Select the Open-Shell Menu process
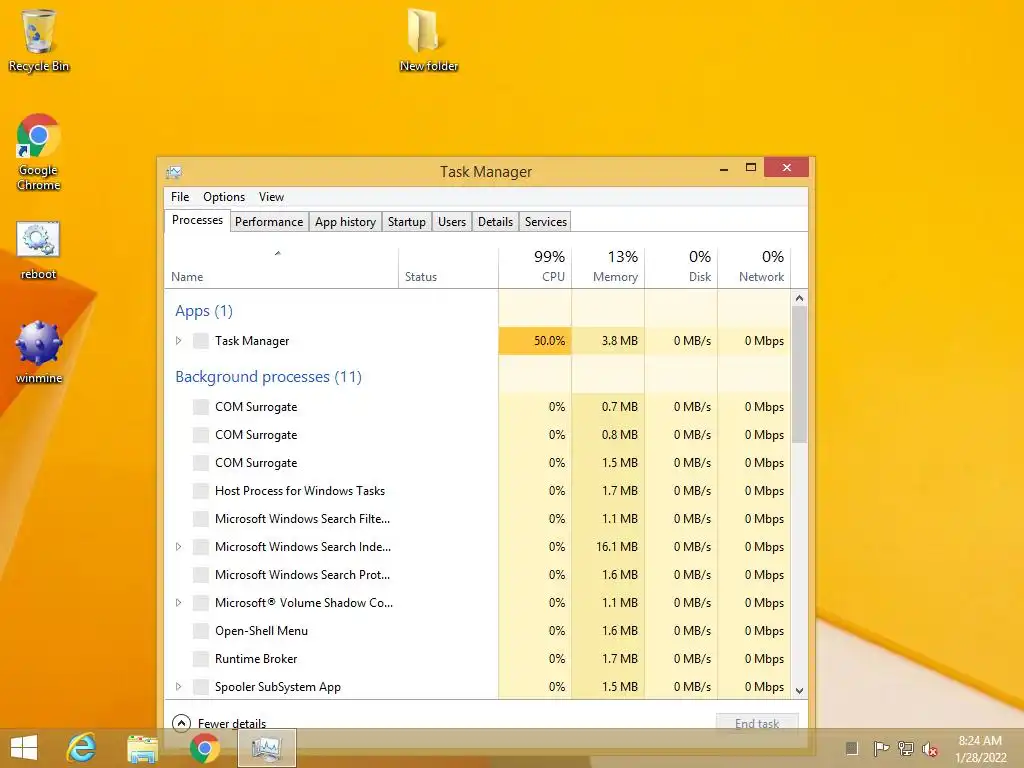This screenshot has height=768, width=1024. [x=477, y=631]
